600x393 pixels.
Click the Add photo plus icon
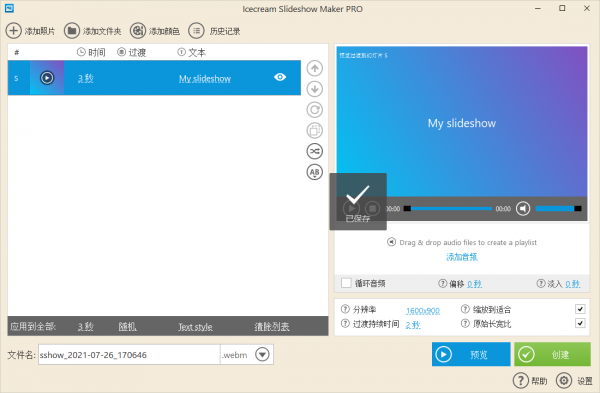tap(13, 31)
